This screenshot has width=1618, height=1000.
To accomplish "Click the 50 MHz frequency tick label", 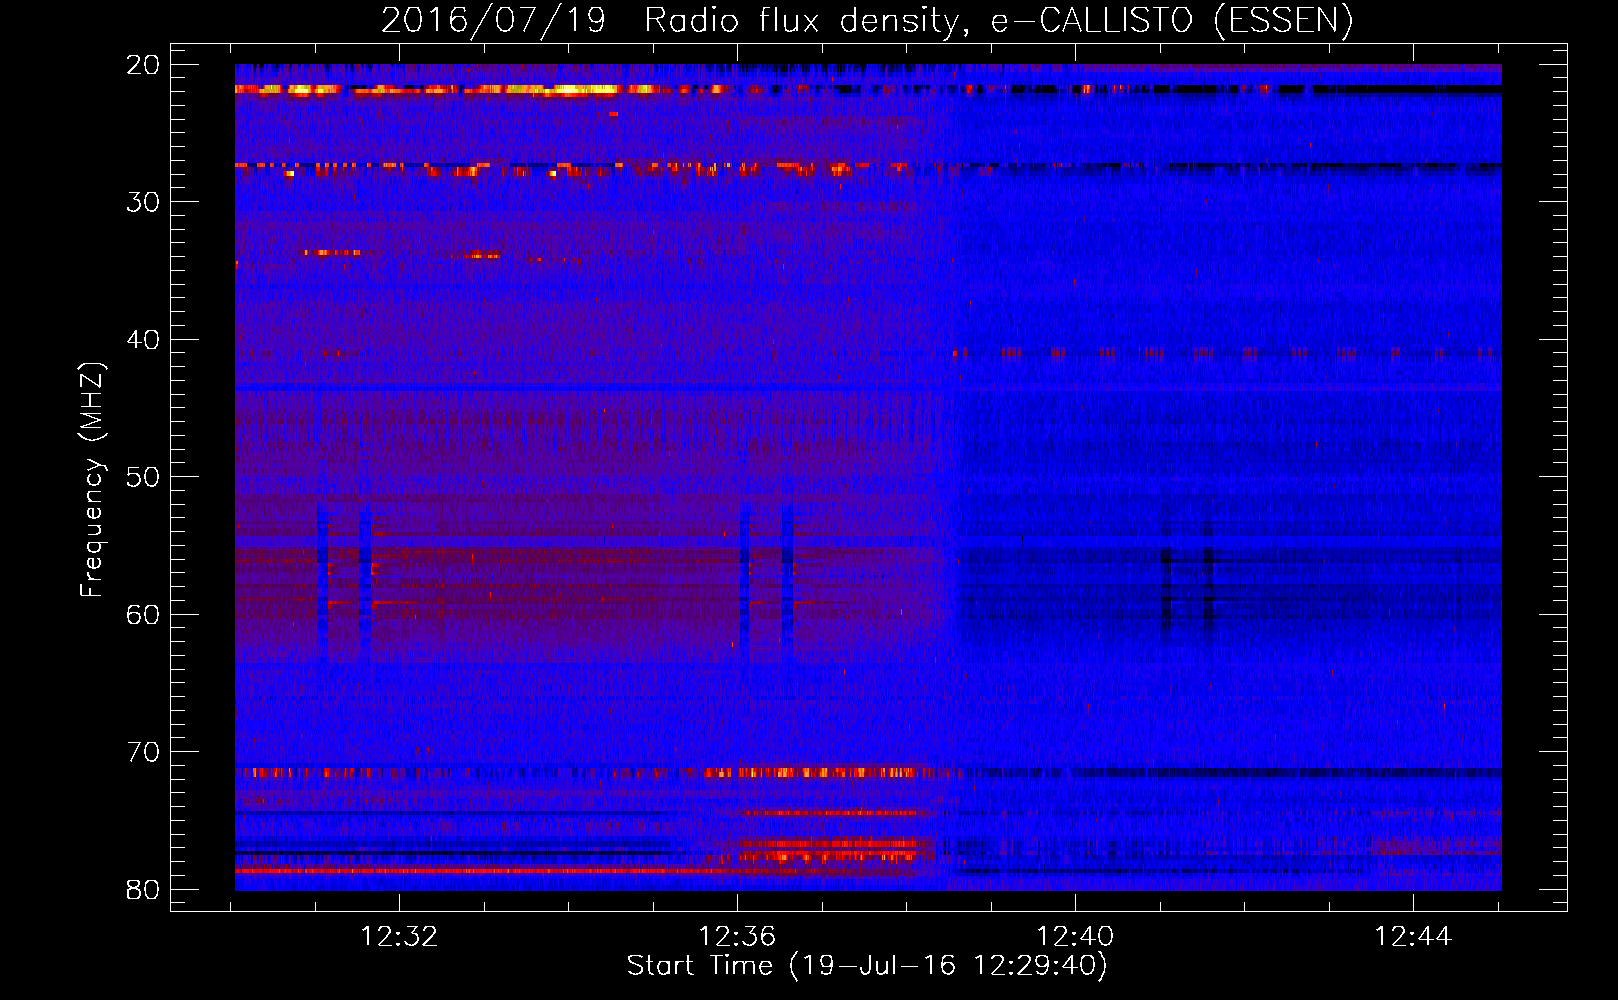I will pyautogui.click(x=144, y=477).
